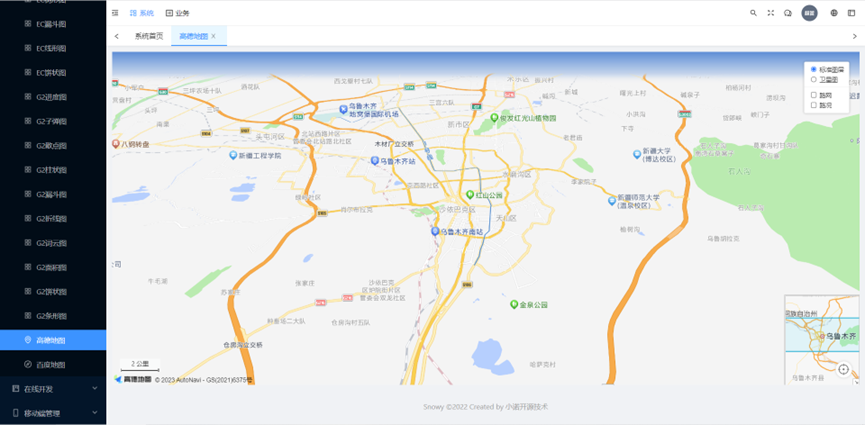Screen dimensions: 865x425
Task: Click the 新疆工程学院 marker
Action: click(x=233, y=155)
